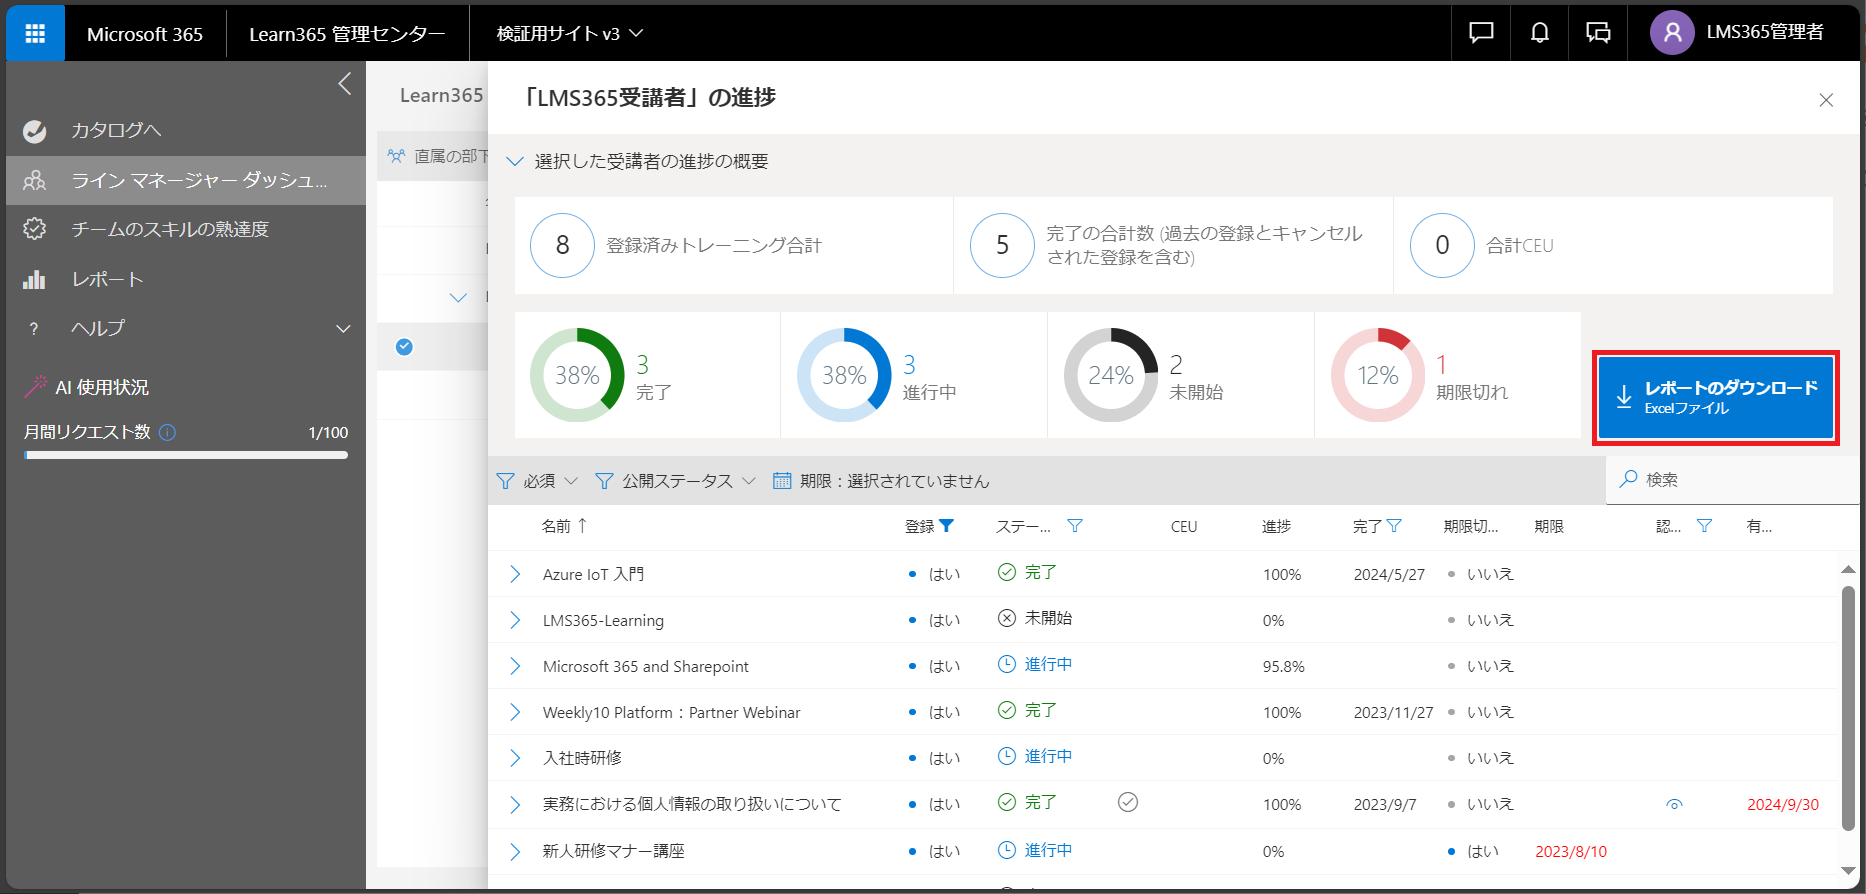Click the scroll down arrow of training list
This screenshot has width=1866, height=894.
tap(1847, 871)
